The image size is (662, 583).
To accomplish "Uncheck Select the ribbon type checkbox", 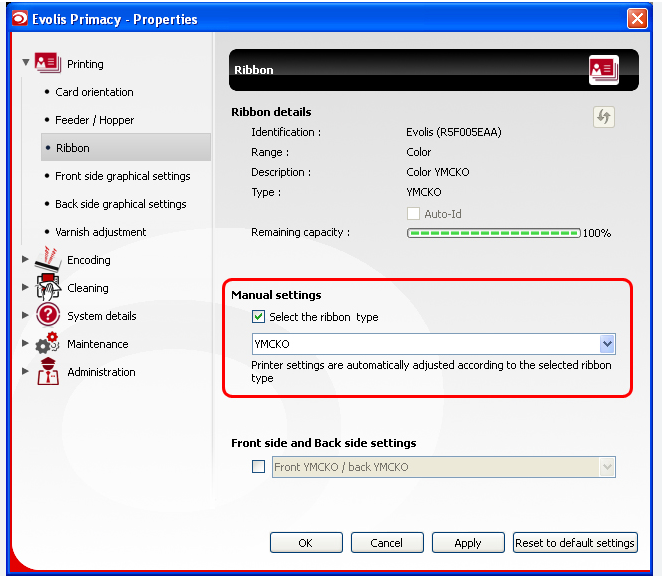I will (x=258, y=317).
